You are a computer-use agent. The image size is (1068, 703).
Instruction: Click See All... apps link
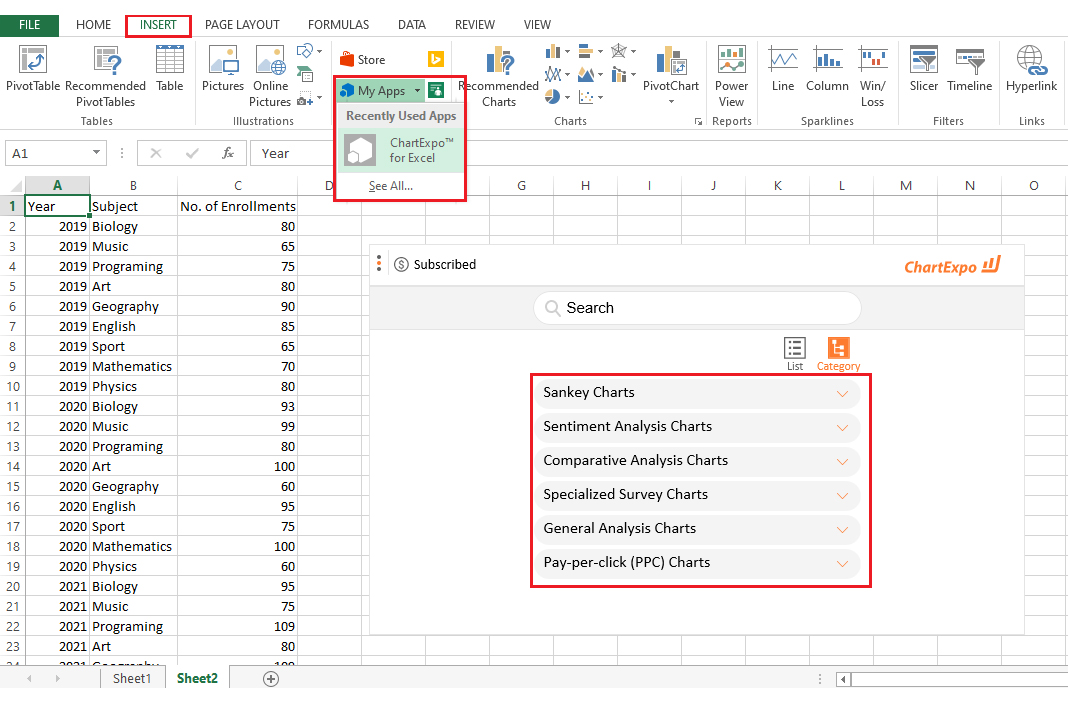tap(391, 186)
